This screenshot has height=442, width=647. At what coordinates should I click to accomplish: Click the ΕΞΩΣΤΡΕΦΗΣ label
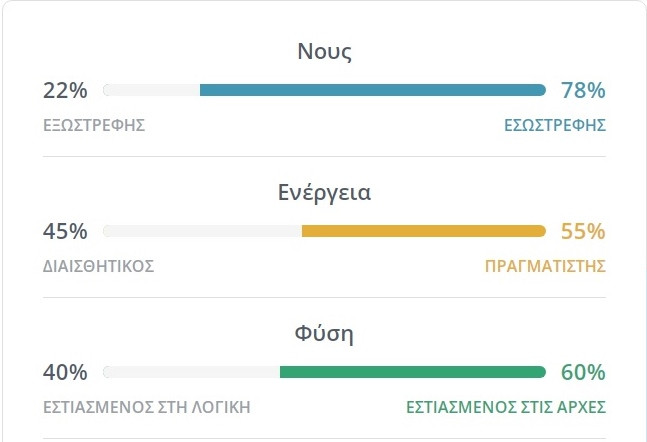tap(94, 125)
